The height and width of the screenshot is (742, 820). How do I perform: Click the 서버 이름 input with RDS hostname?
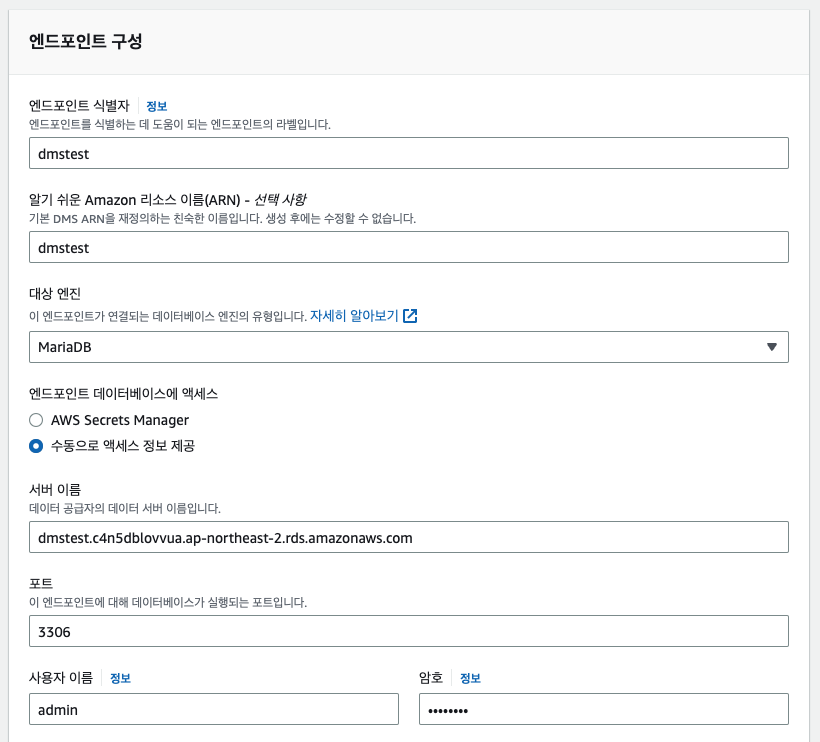409,537
